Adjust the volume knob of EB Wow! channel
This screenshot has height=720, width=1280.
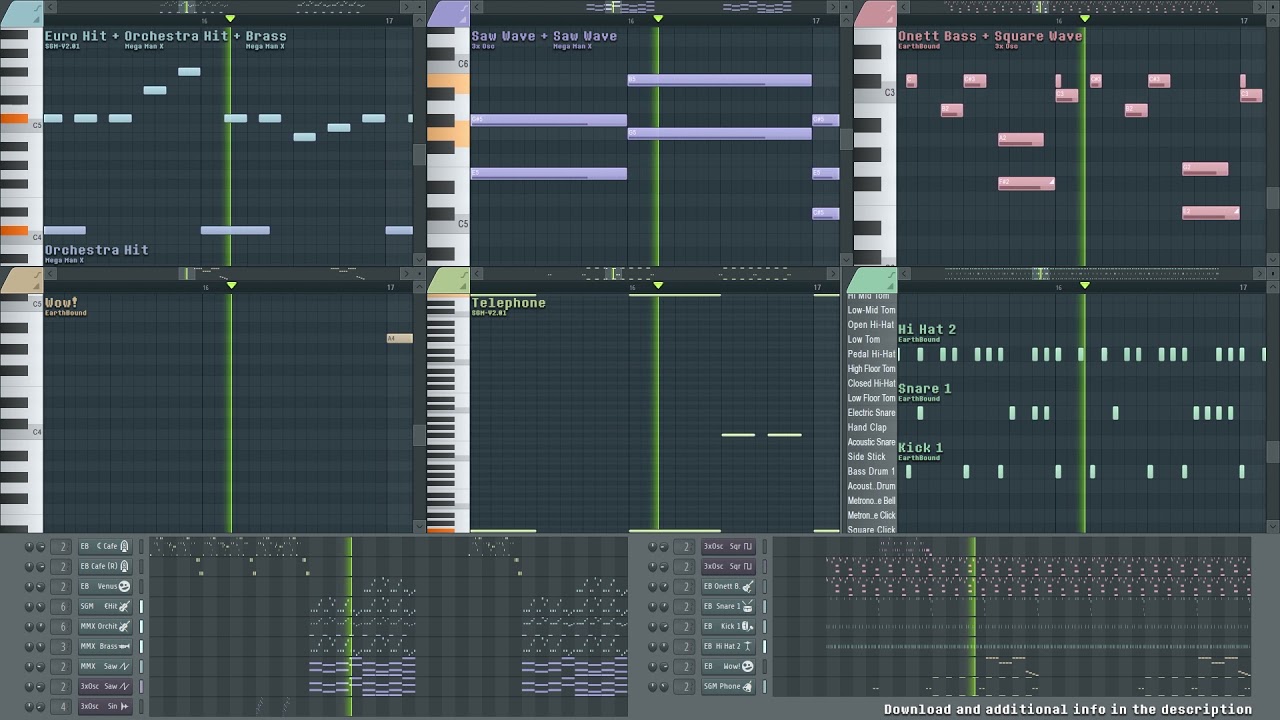[x=664, y=666]
